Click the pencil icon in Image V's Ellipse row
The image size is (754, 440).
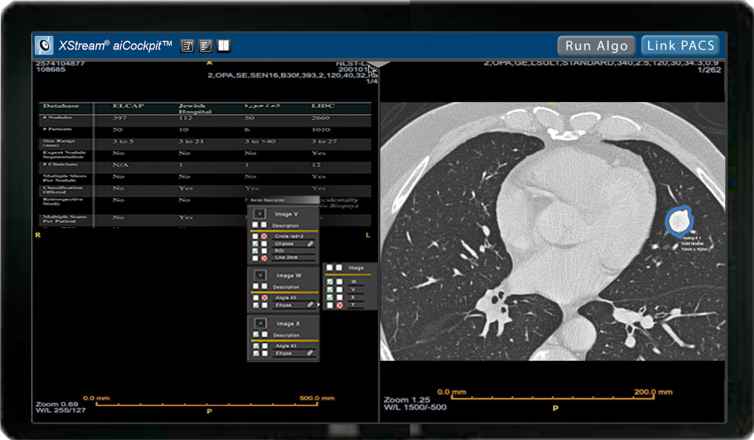click(311, 243)
